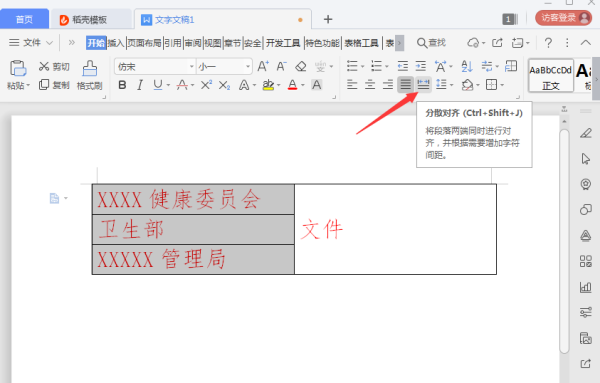The height and width of the screenshot is (383, 600).
Task: Open the sidebar settings sliders icon
Action: point(586,312)
